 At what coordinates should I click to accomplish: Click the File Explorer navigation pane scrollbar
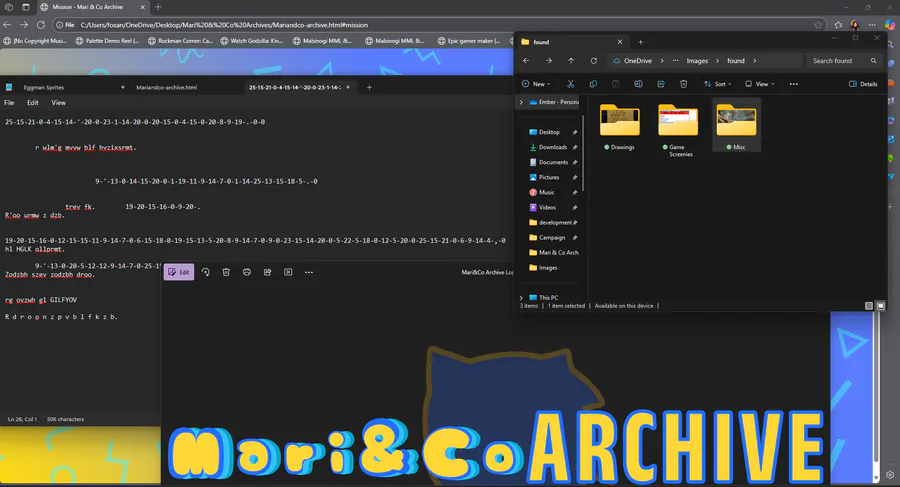[x=583, y=153]
